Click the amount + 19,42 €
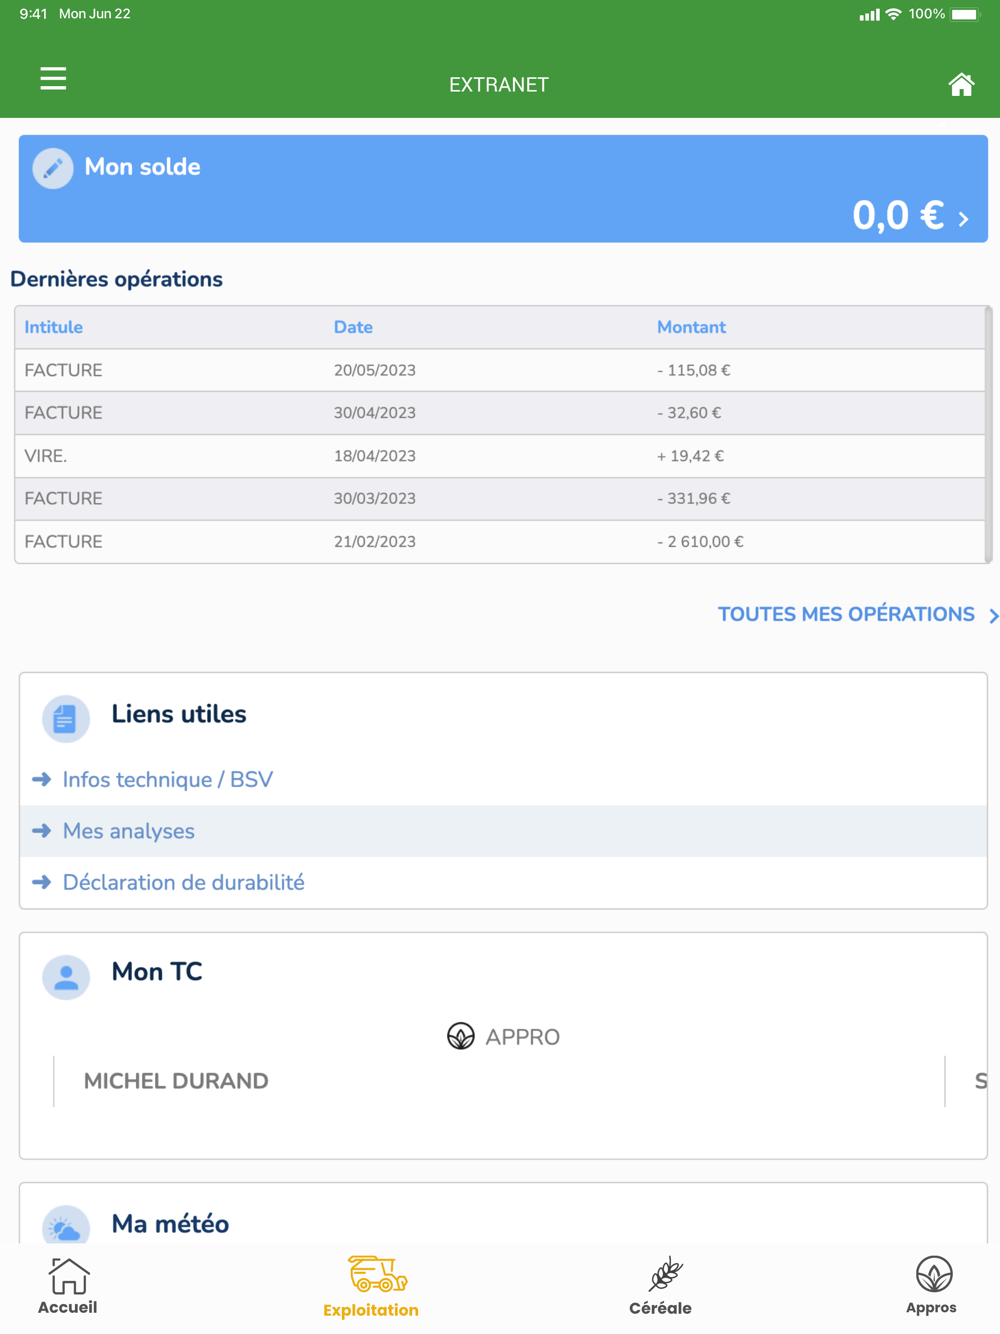 coord(690,456)
